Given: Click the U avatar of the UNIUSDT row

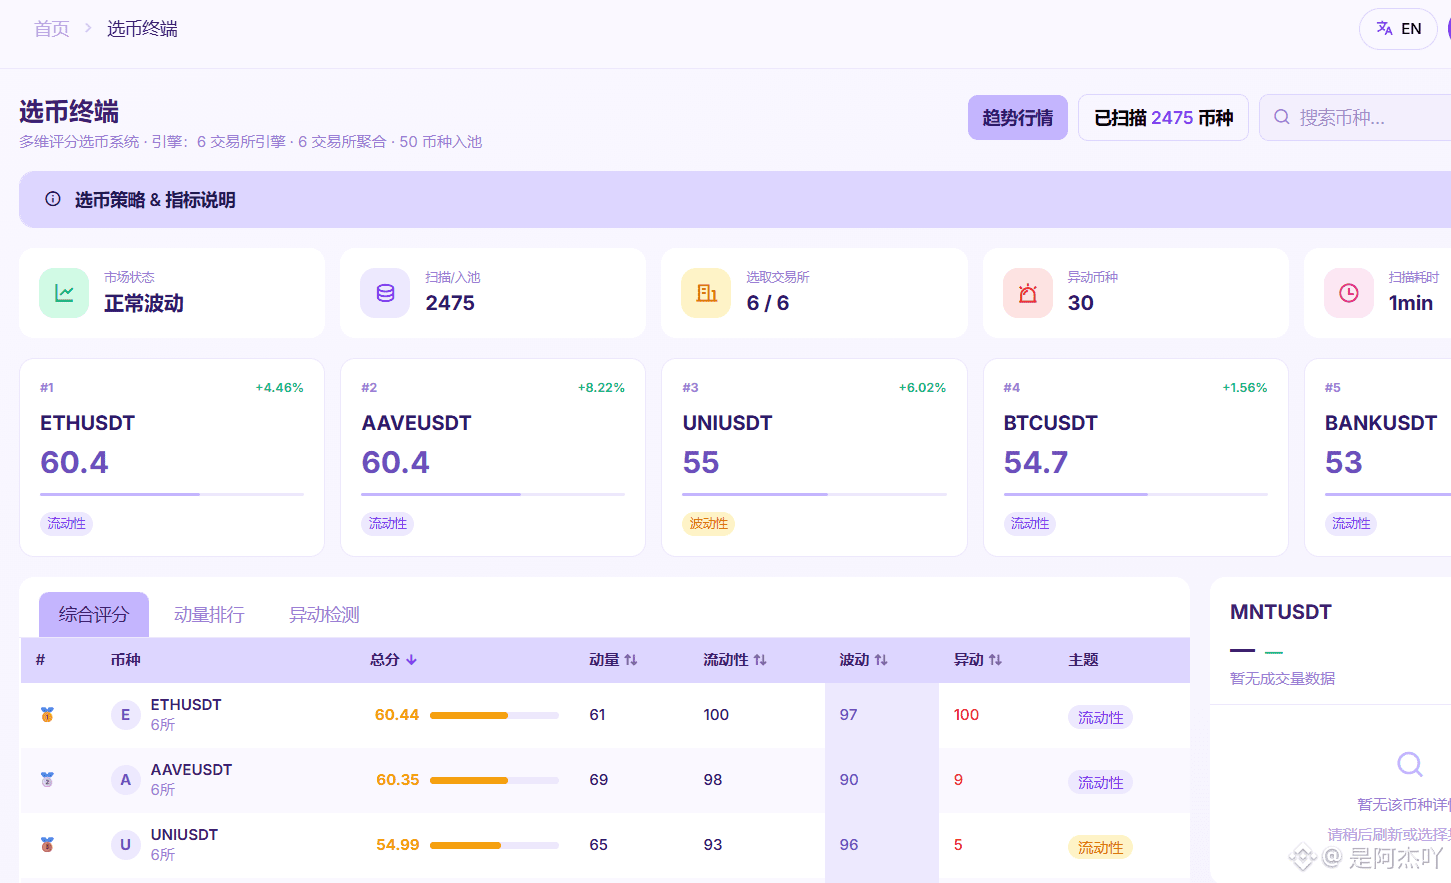Looking at the screenshot, I should tap(125, 845).
